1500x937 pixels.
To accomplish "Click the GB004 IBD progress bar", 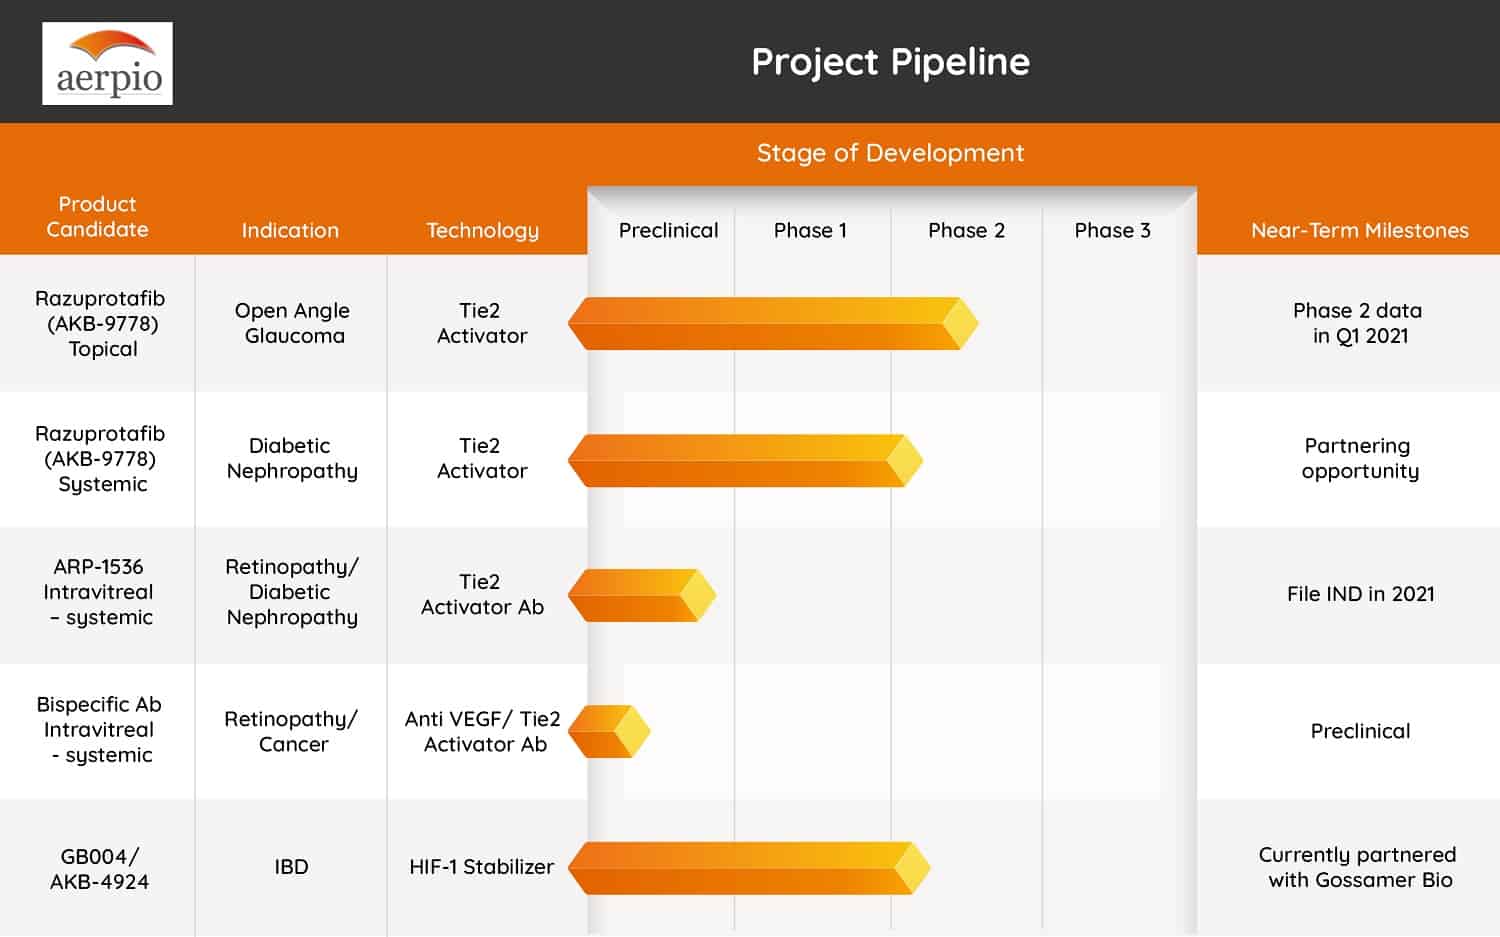I will [x=747, y=867].
